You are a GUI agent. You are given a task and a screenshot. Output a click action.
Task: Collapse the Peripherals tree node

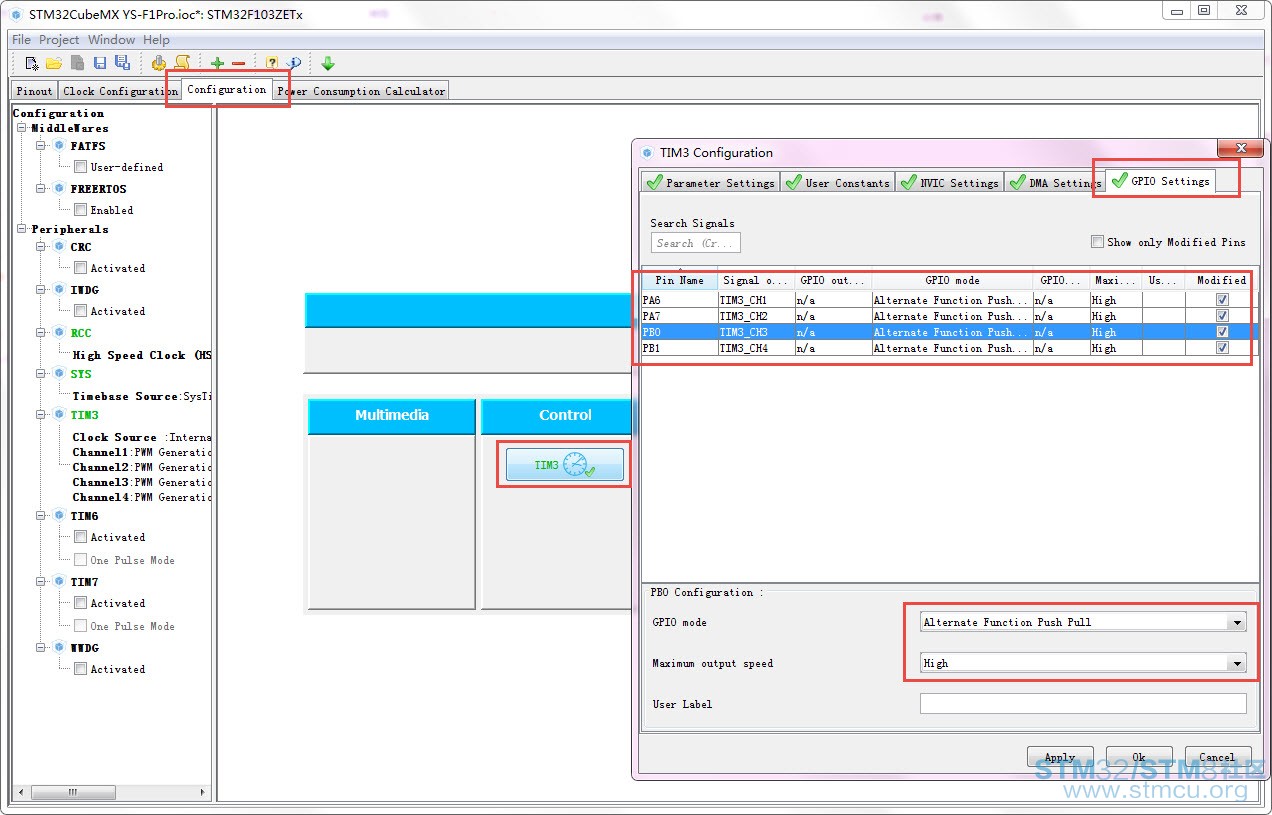click(22, 229)
